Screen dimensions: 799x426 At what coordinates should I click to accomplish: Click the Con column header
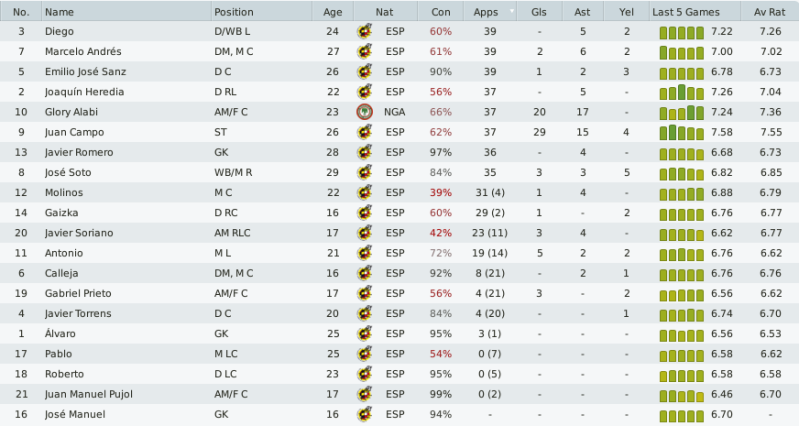440,12
